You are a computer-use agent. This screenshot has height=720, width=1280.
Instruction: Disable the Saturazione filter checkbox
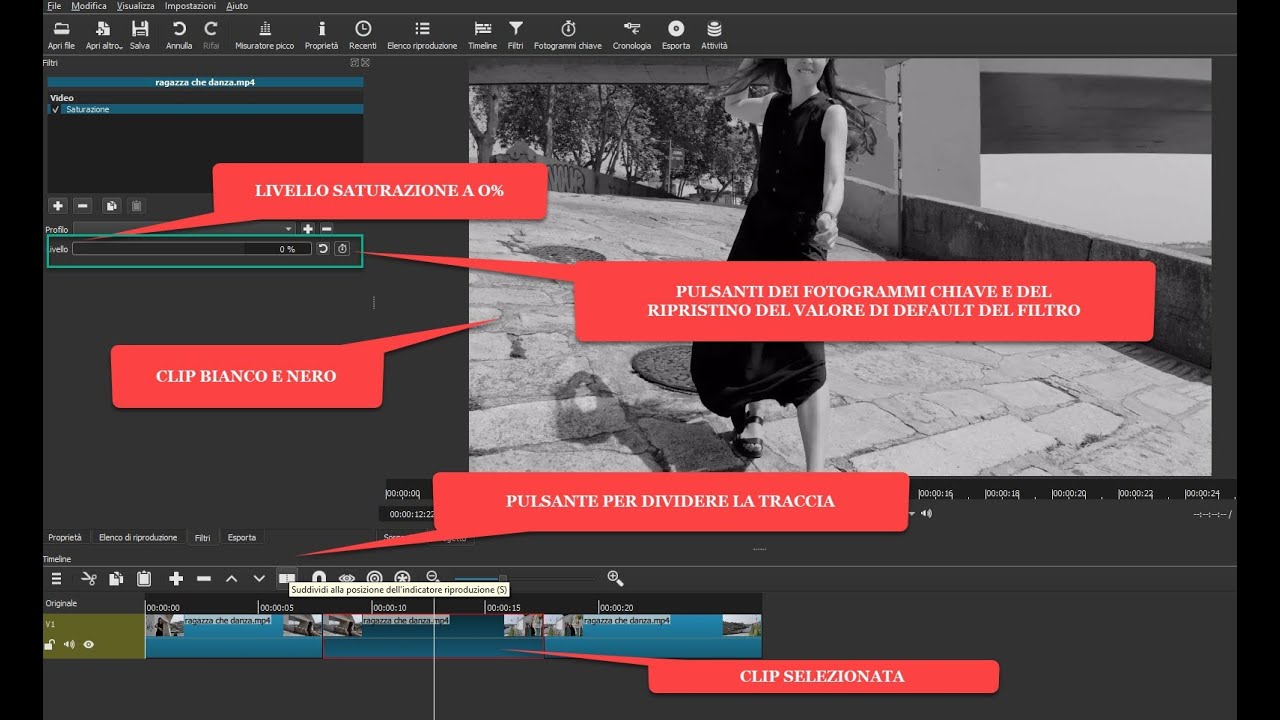click(x=55, y=109)
